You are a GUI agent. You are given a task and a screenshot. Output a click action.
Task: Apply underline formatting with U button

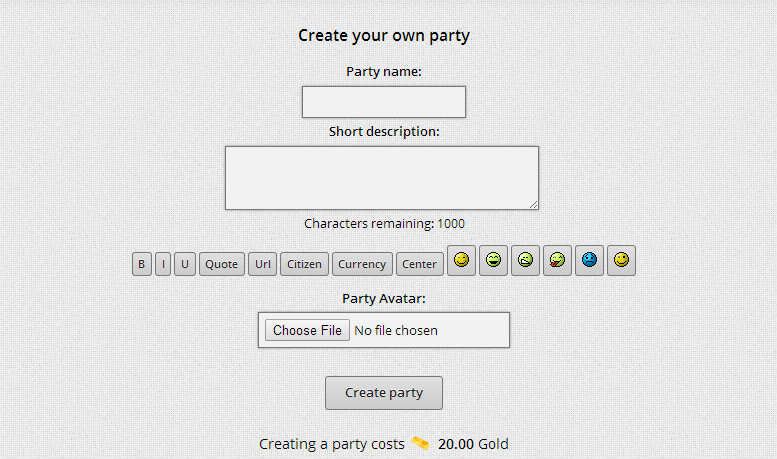point(185,264)
